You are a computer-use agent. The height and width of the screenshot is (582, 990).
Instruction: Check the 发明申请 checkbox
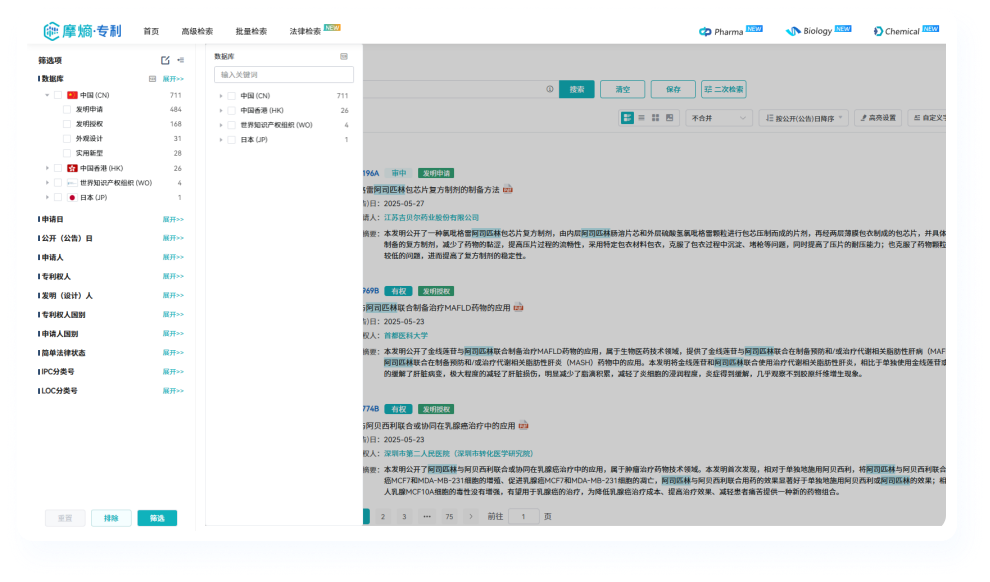click(67, 109)
